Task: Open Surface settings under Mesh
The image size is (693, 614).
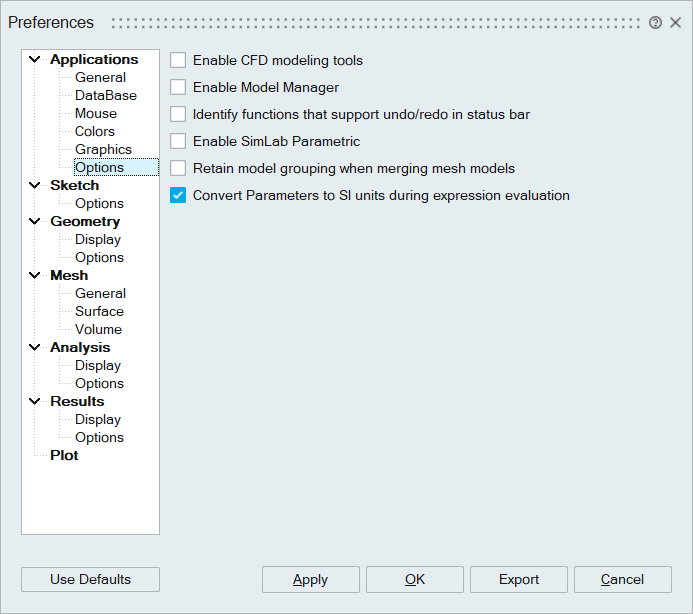Action: [99, 311]
